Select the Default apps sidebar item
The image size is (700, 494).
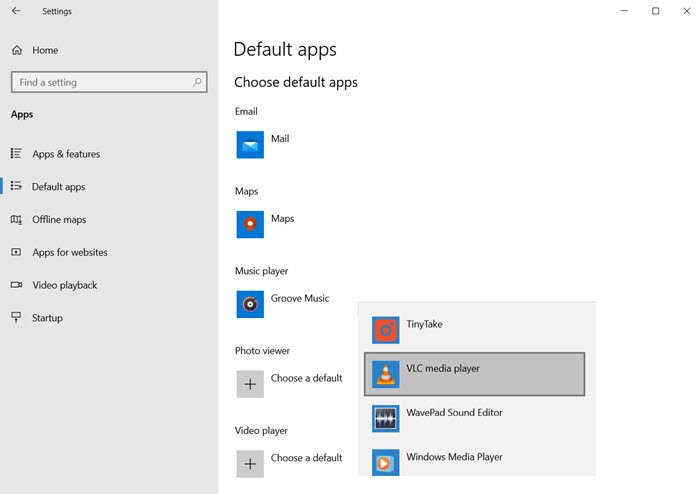58,187
